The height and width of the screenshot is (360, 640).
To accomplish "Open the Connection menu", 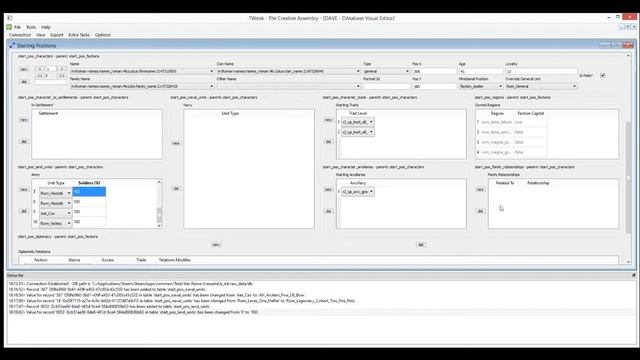I will [20, 35].
